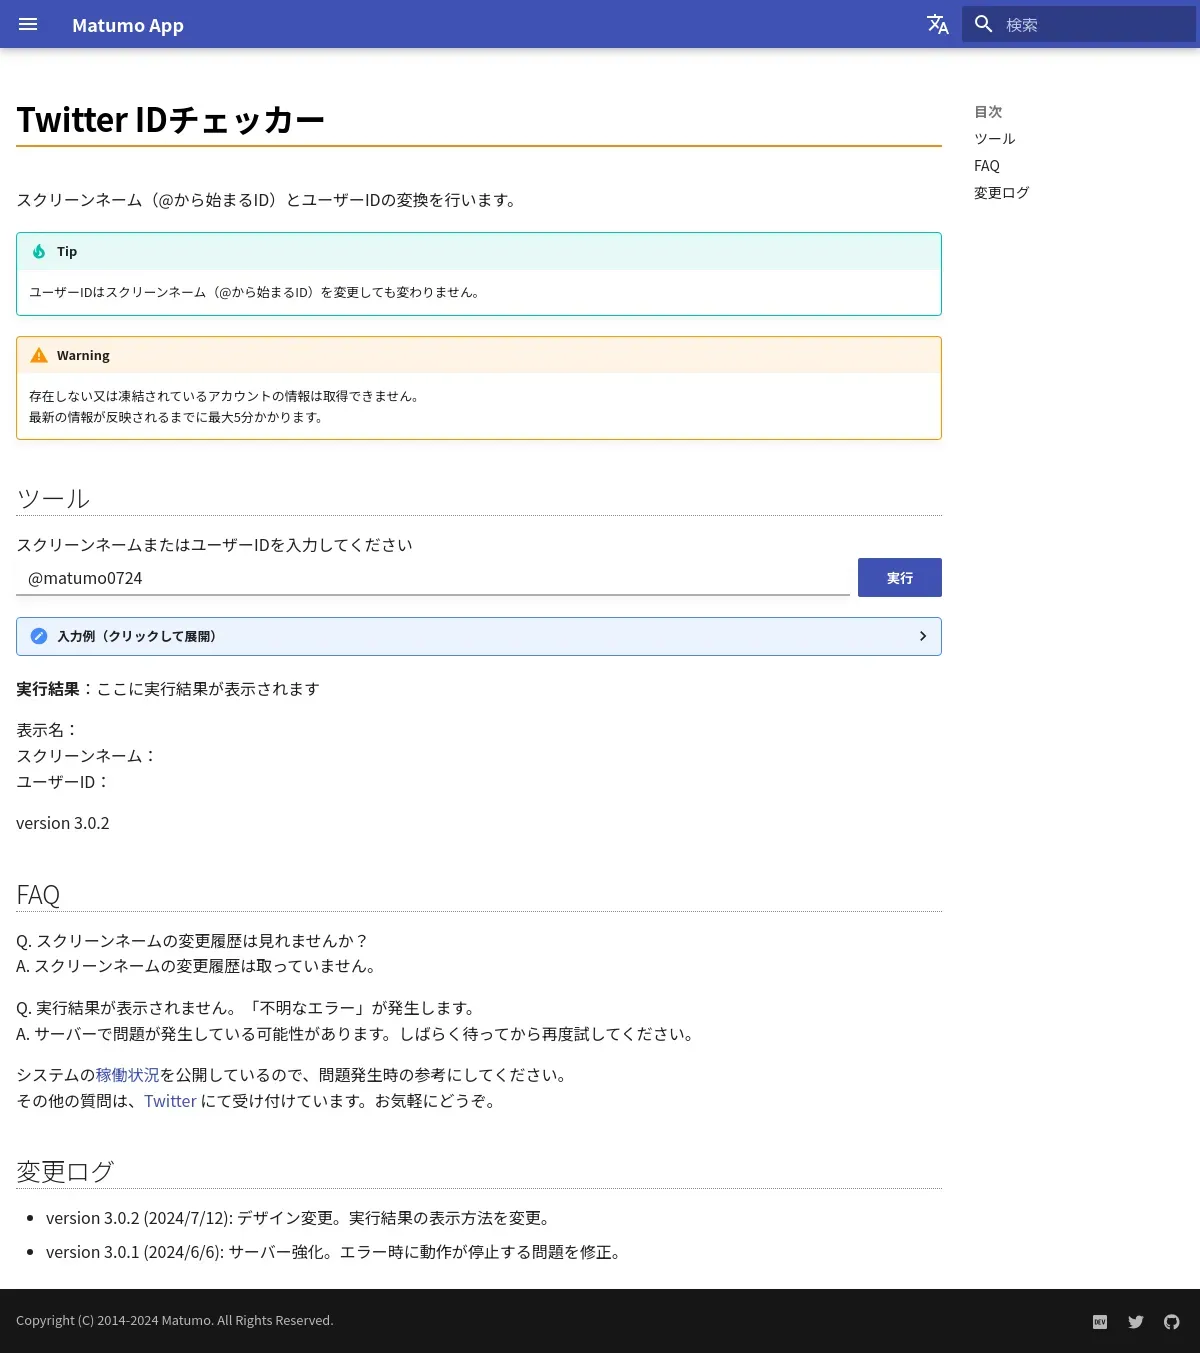Click the 変更ログ section heading

click(x=65, y=1171)
